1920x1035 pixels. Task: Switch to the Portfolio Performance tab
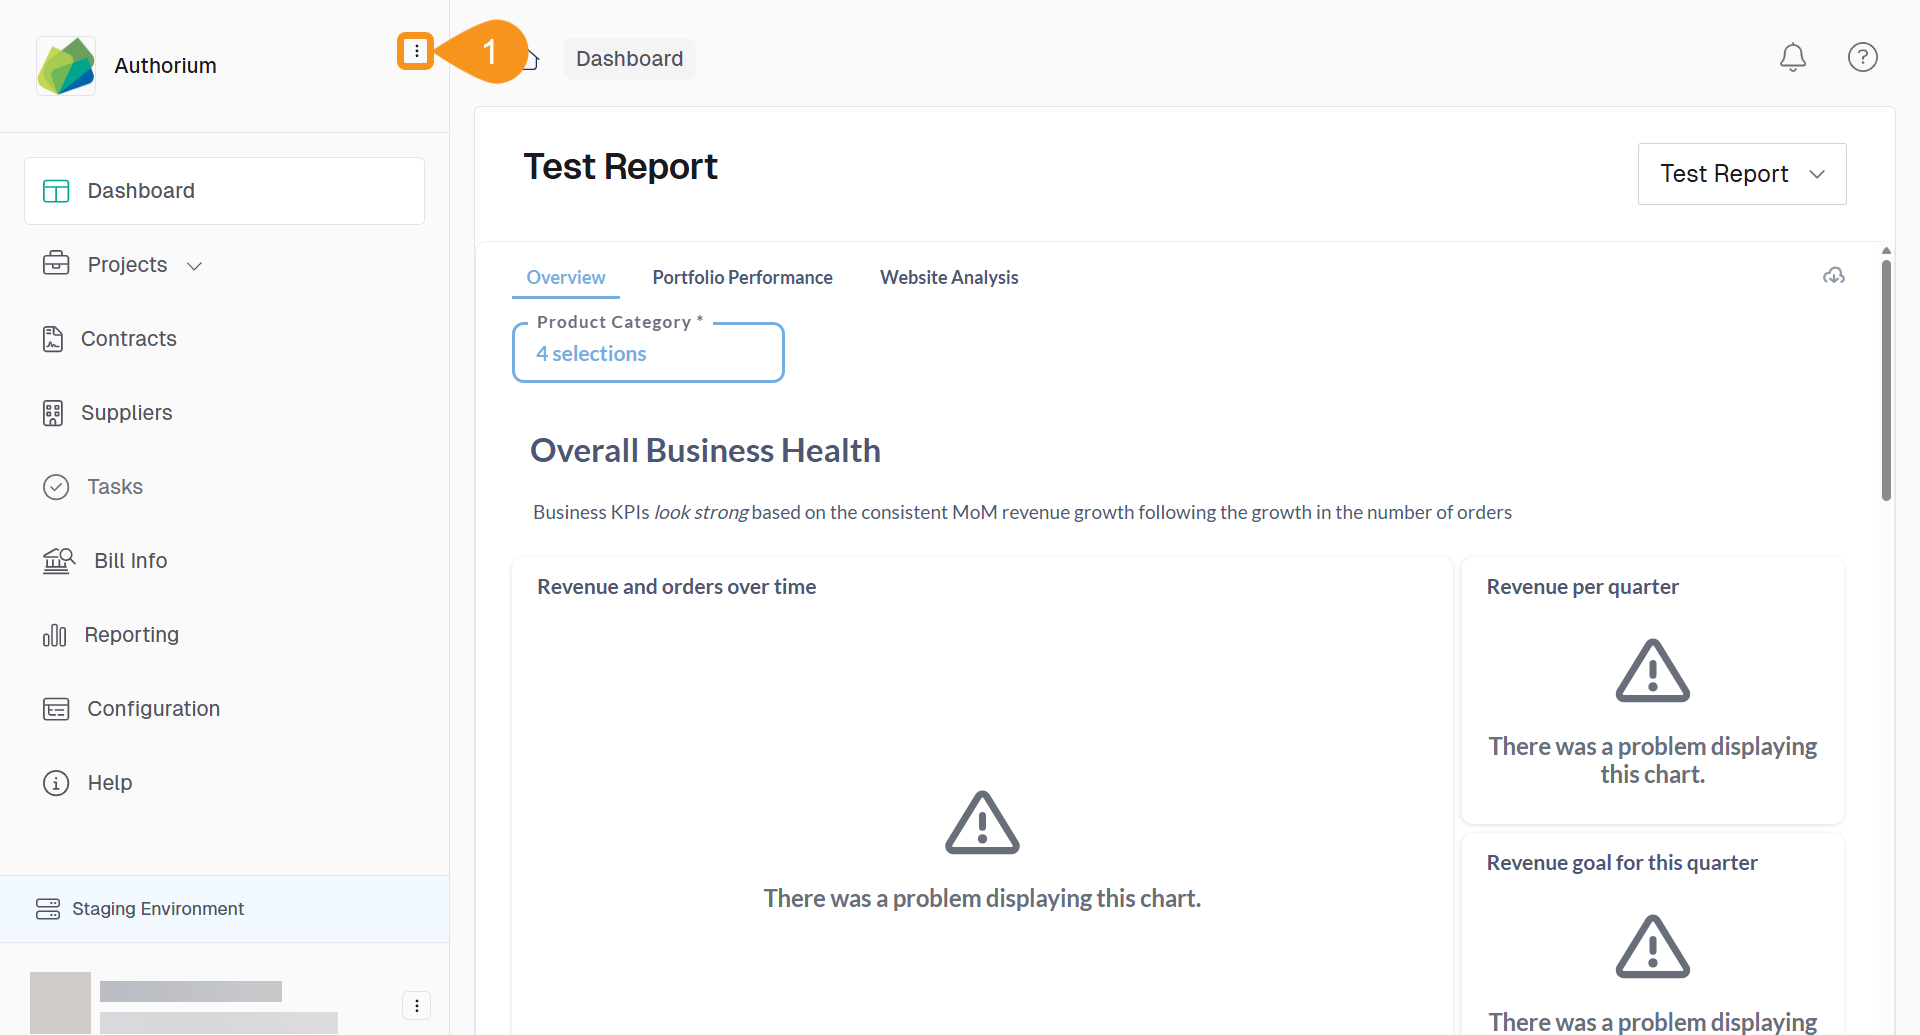coord(742,278)
